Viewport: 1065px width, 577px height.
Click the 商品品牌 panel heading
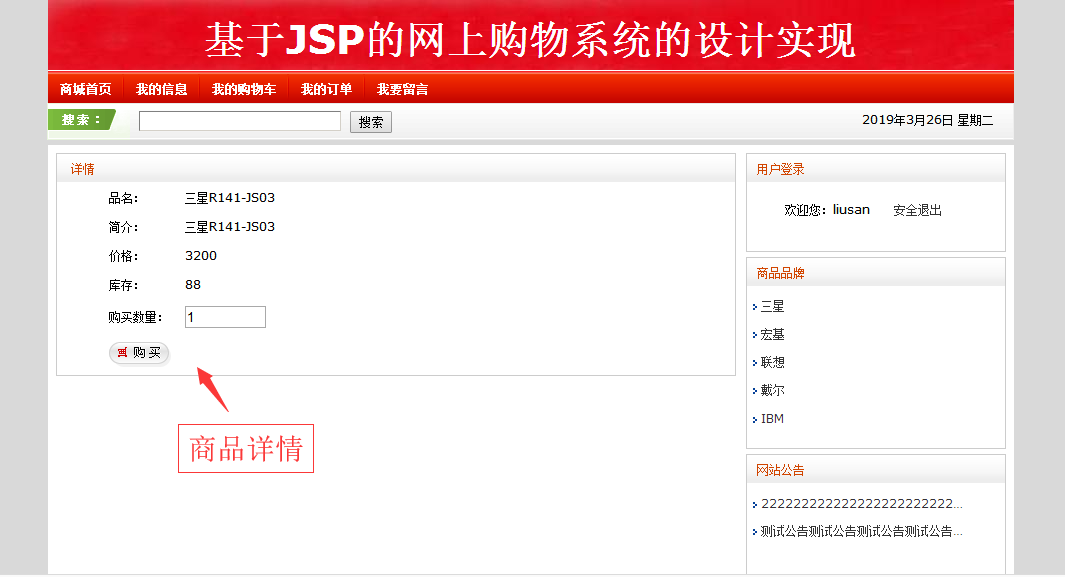(x=780, y=274)
